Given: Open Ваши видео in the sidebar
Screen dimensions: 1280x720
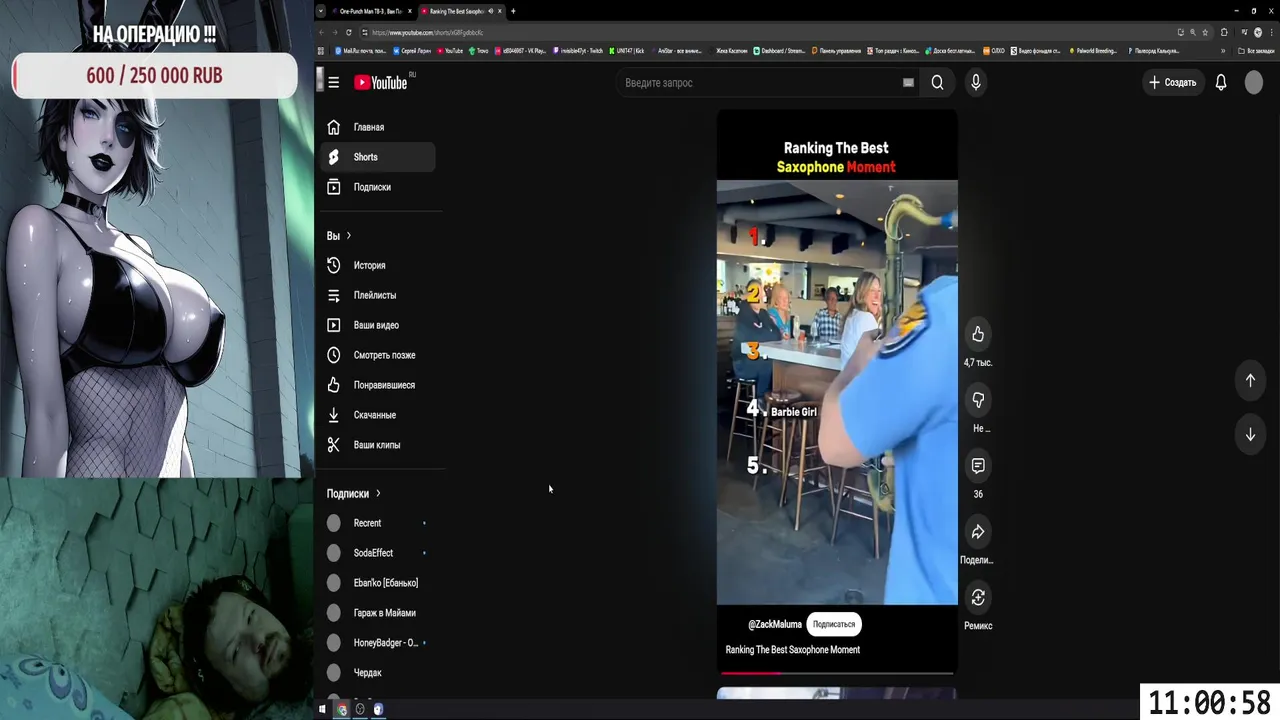Looking at the screenshot, I should point(378,325).
